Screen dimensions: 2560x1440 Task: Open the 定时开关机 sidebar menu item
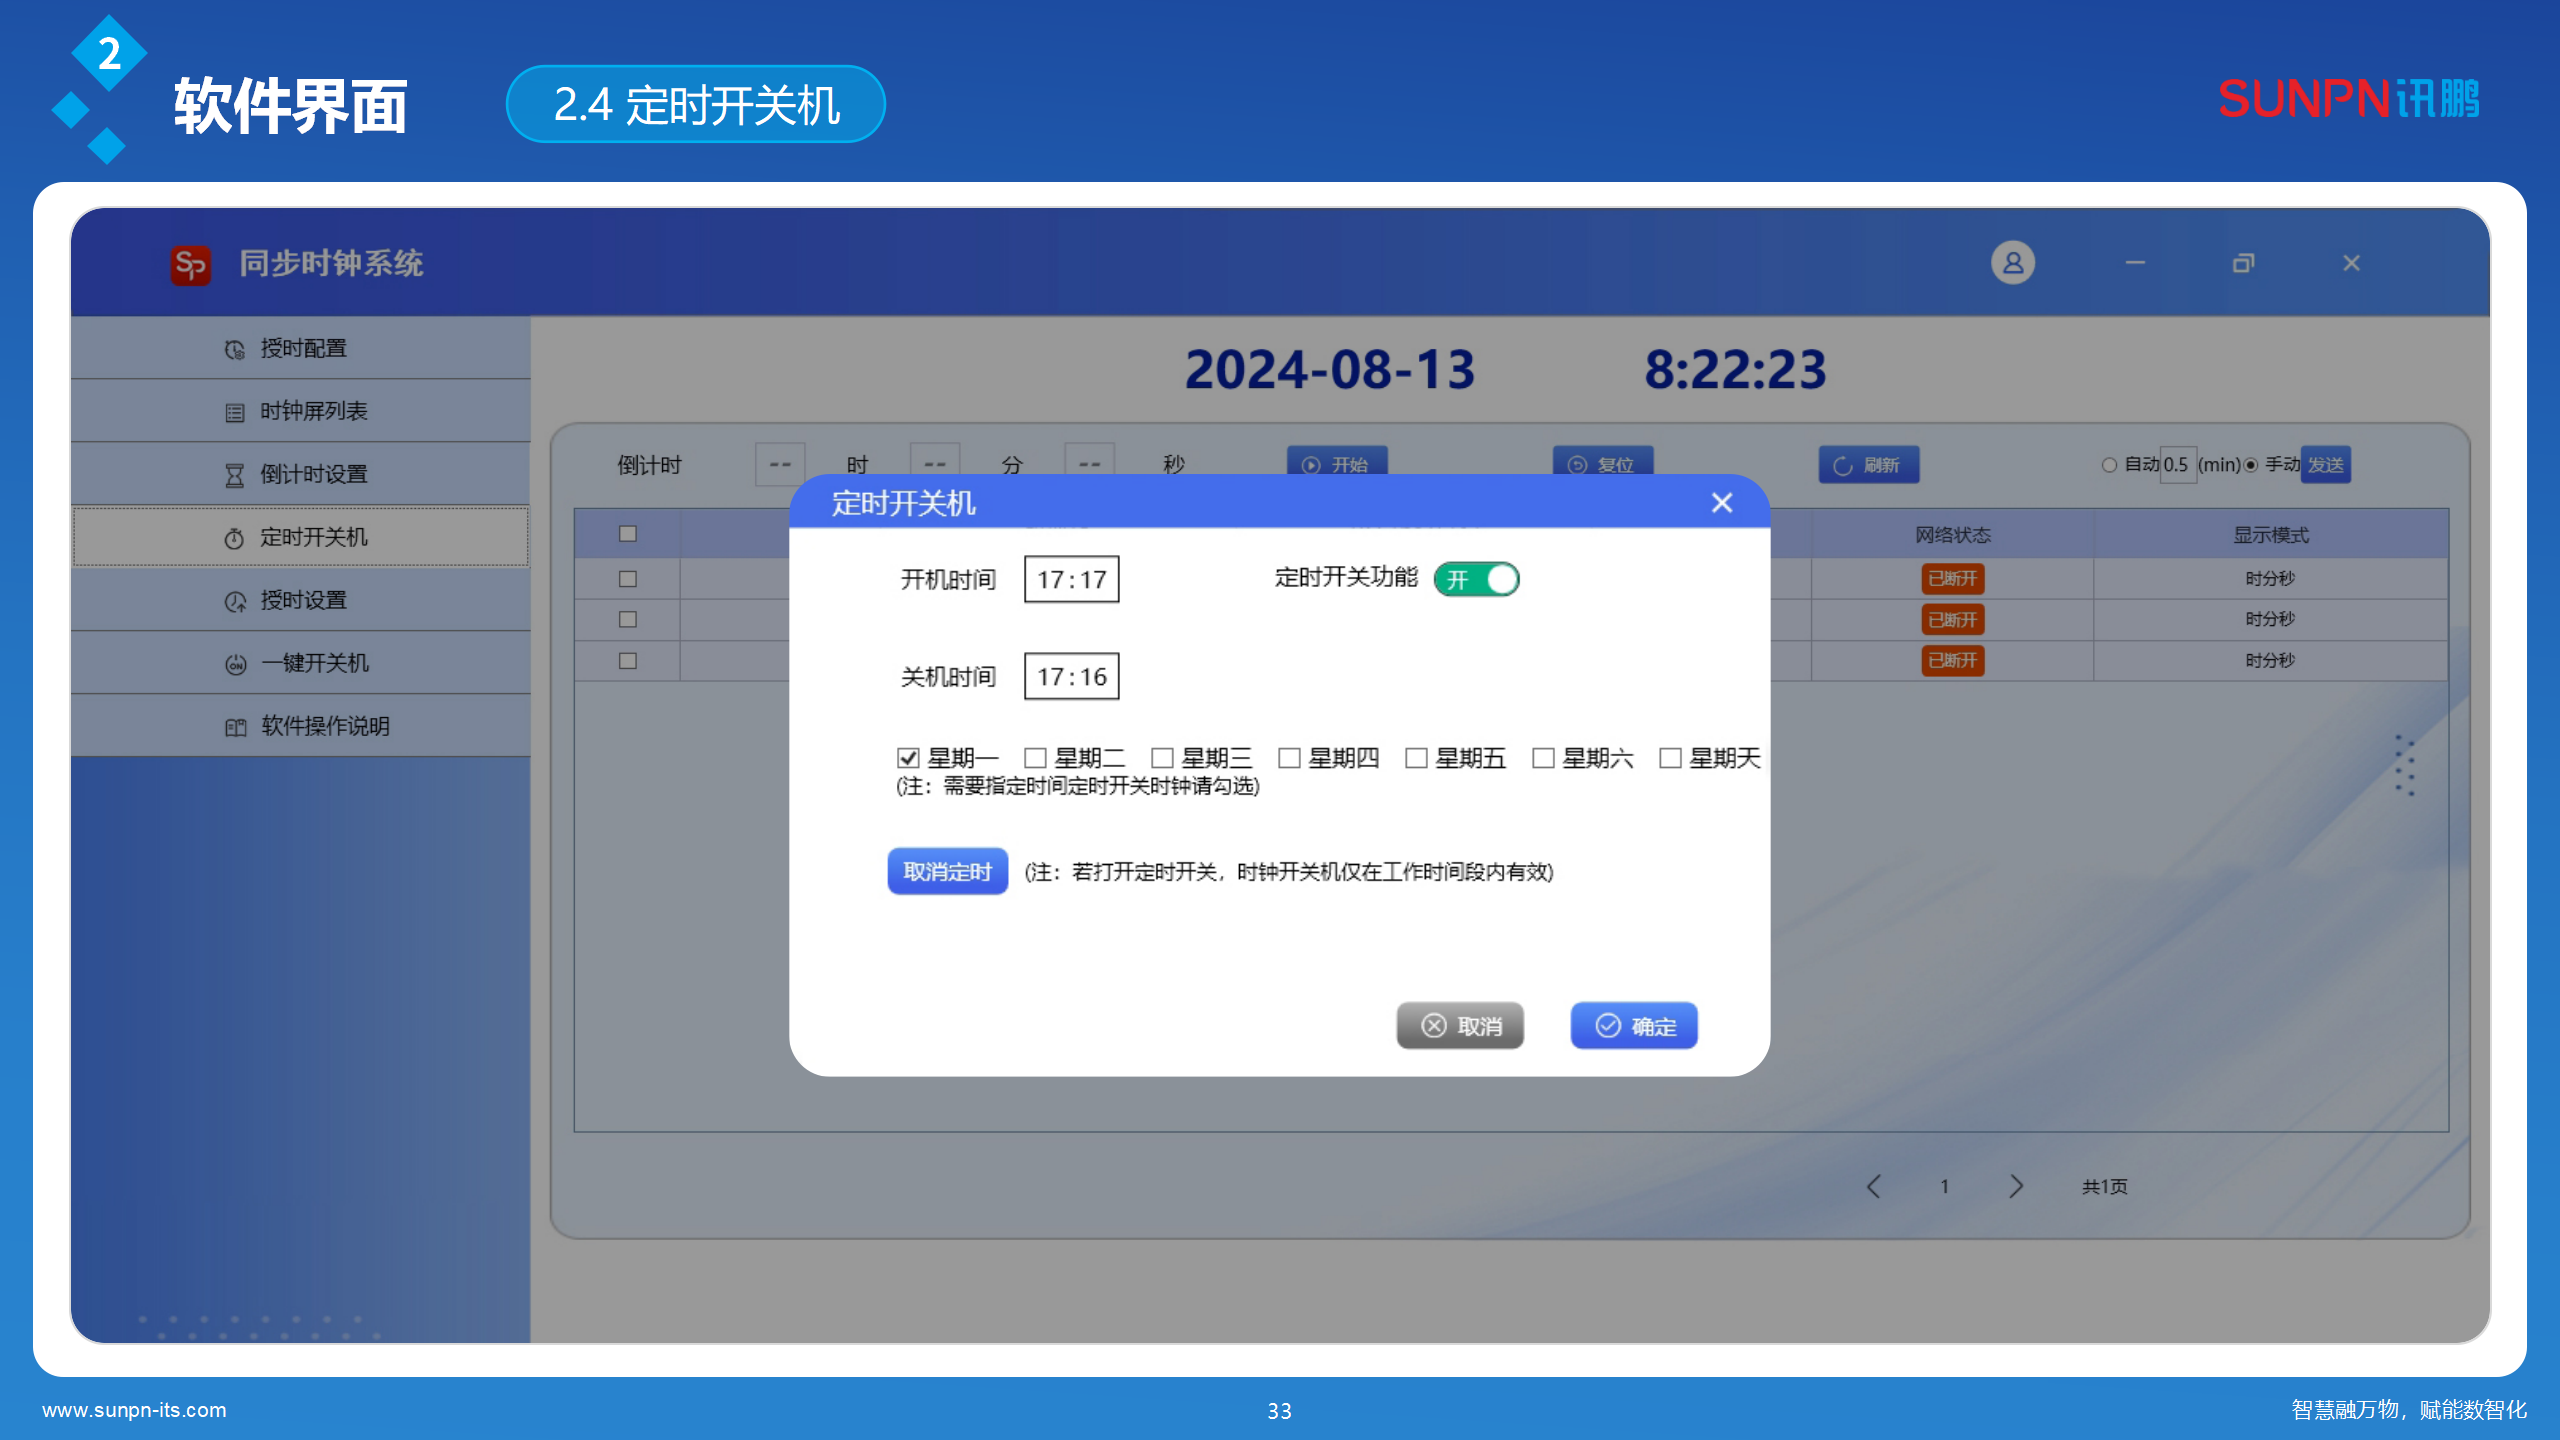(x=300, y=537)
